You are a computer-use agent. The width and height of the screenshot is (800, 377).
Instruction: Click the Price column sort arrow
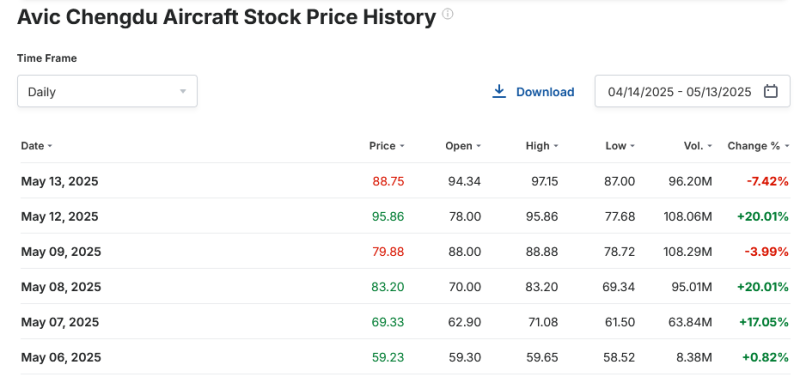coord(402,146)
